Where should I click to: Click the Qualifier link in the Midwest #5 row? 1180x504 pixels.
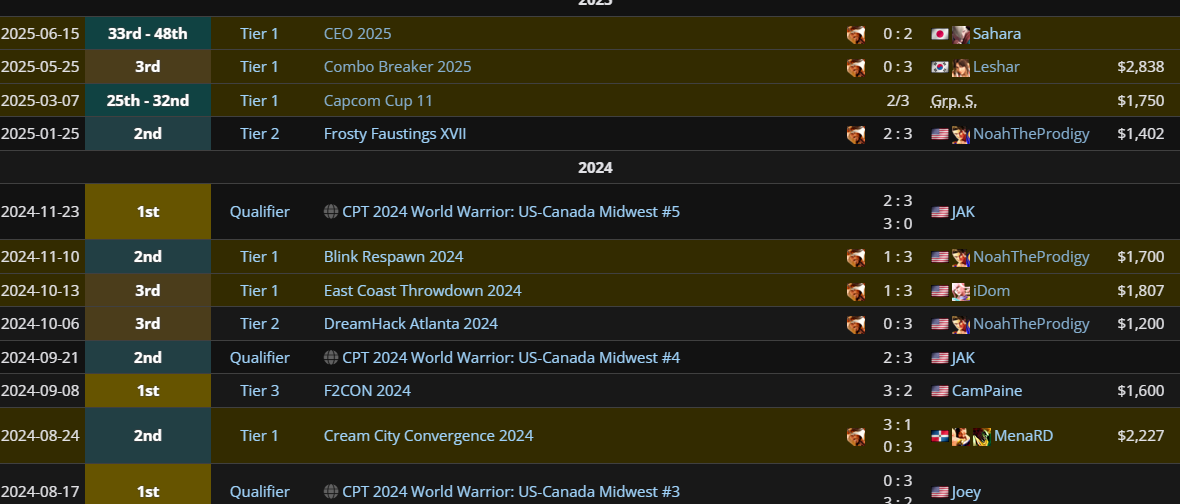click(260, 212)
